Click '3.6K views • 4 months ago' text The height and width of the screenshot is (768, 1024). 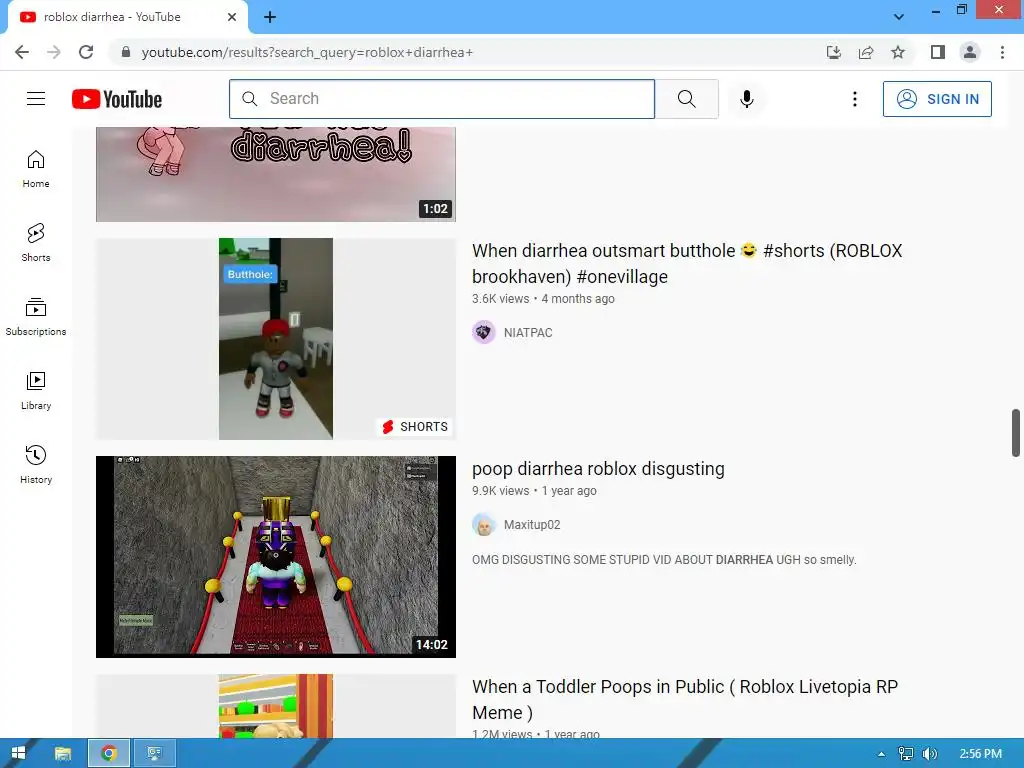(x=543, y=298)
